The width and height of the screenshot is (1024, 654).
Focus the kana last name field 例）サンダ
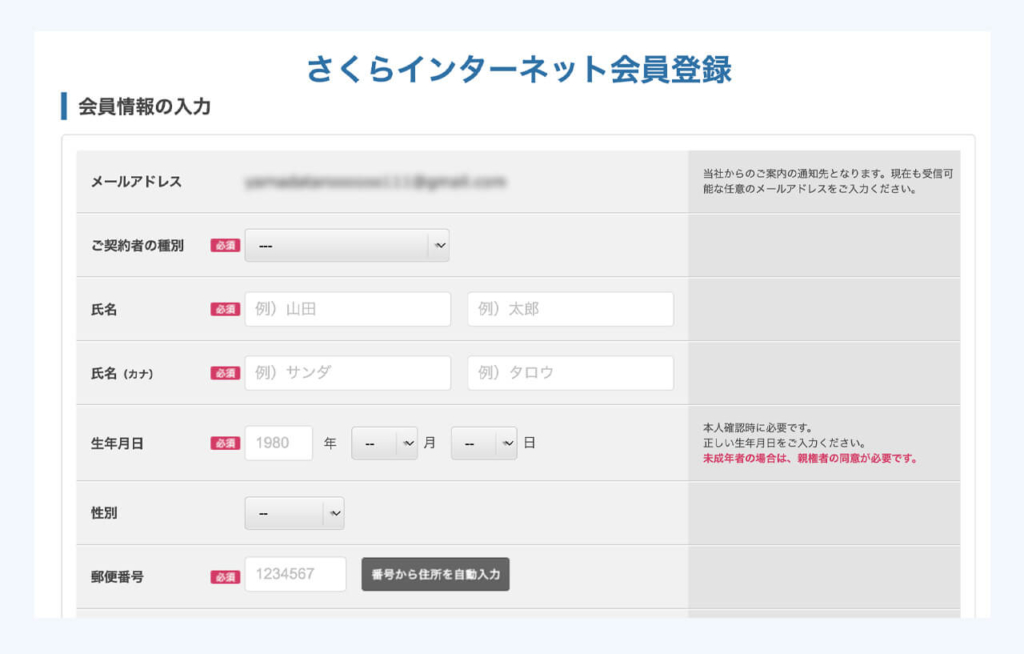click(x=347, y=373)
